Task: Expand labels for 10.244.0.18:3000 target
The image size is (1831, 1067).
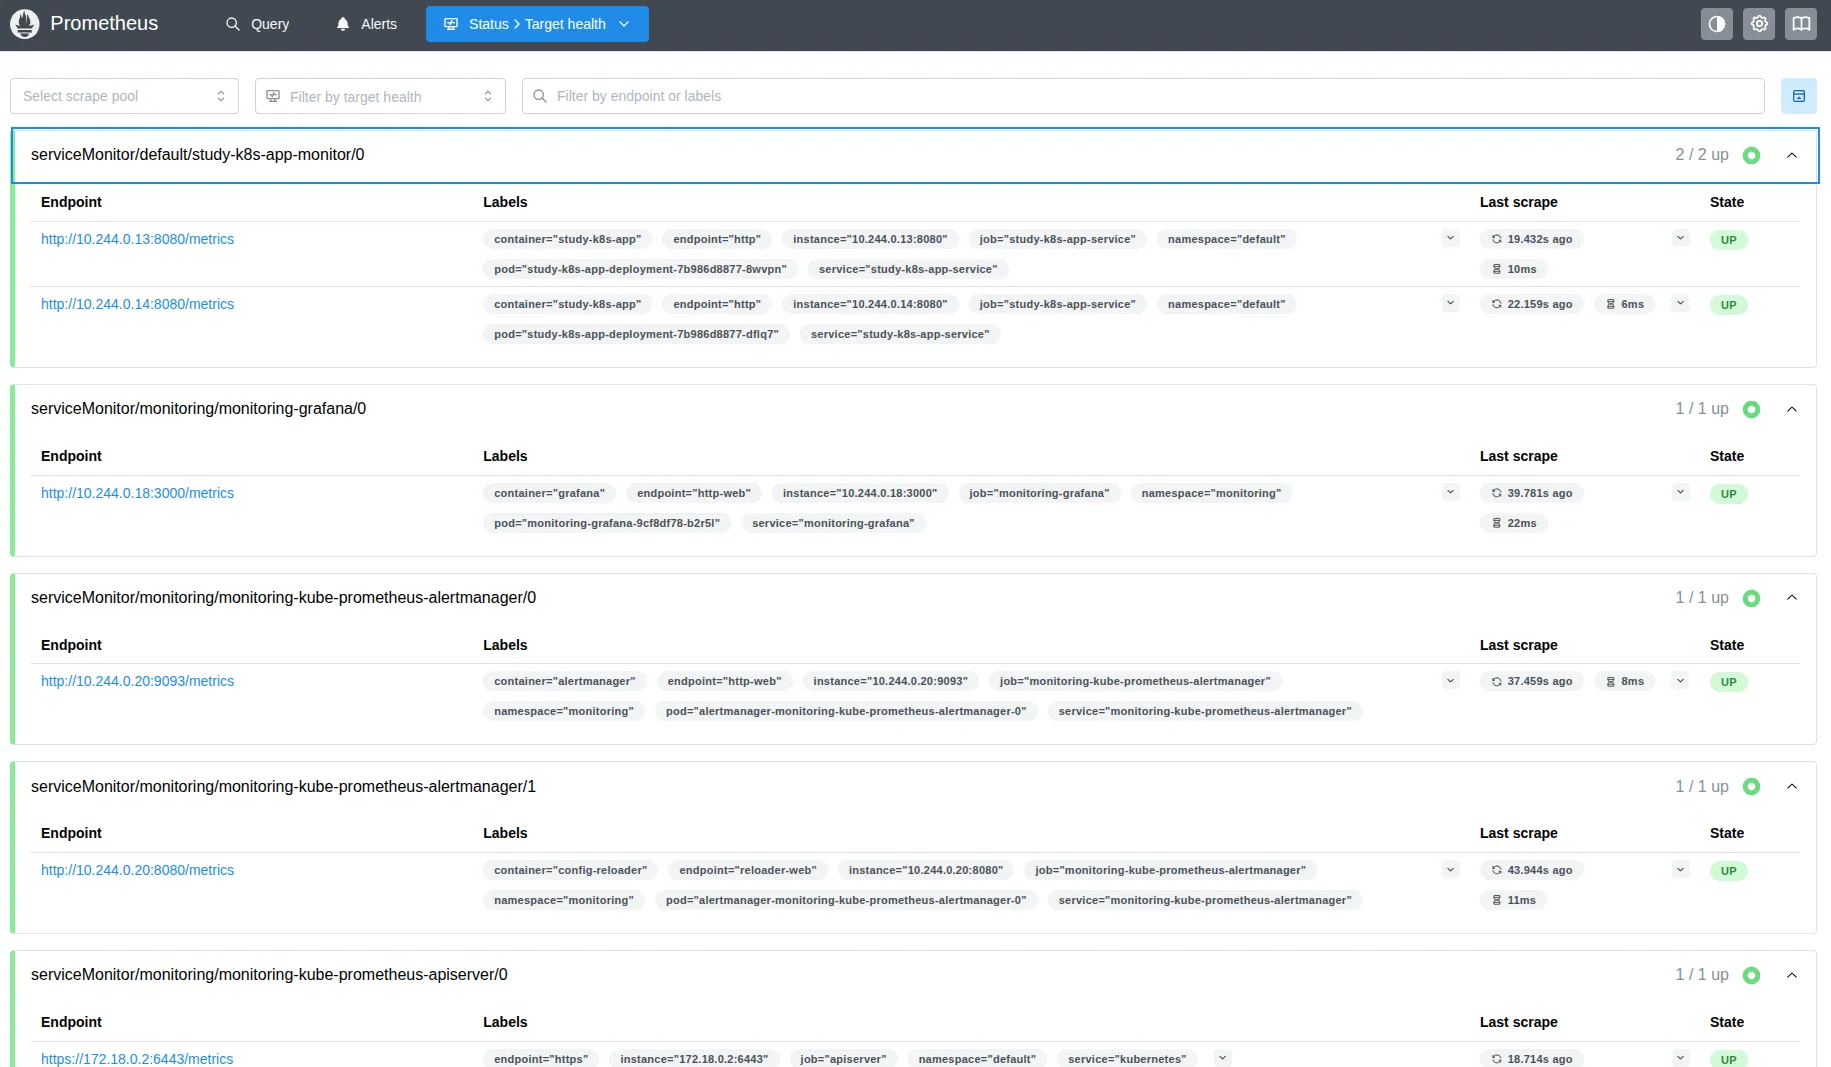Action: point(1451,492)
